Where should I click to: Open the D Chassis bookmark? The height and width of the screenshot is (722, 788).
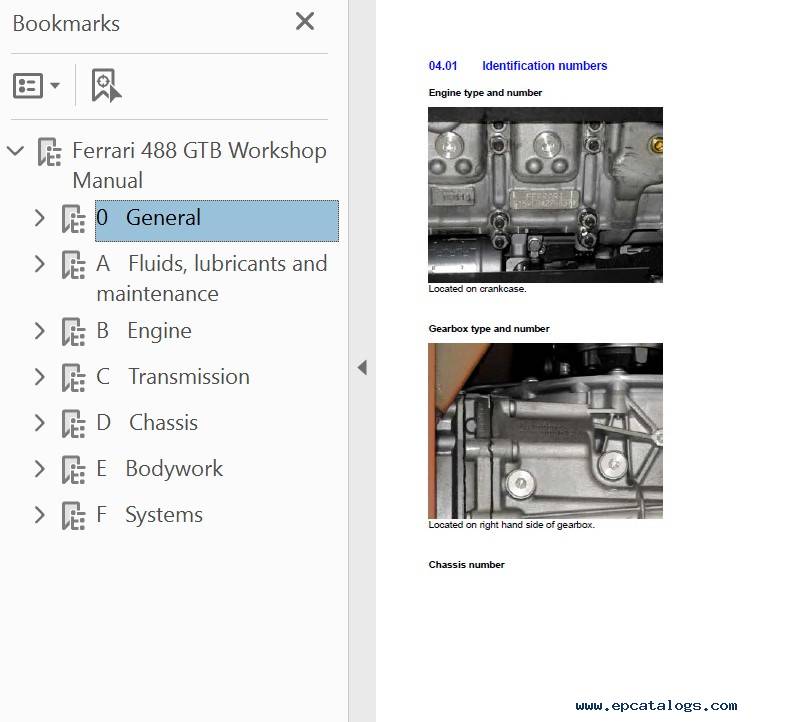pos(147,423)
